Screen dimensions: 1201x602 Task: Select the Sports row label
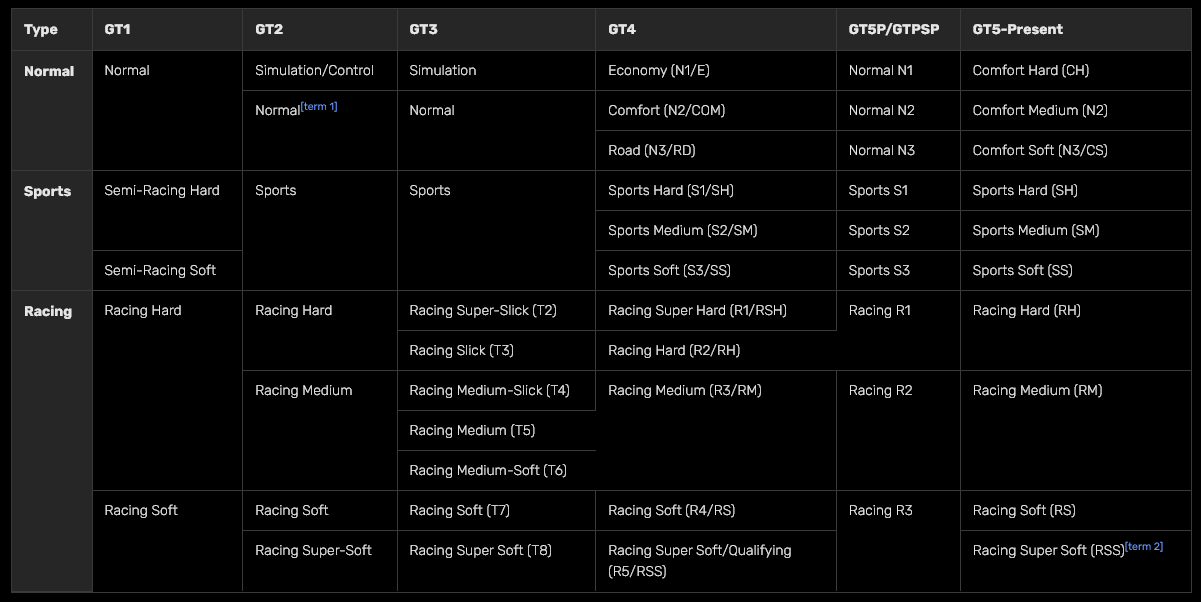click(46, 190)
